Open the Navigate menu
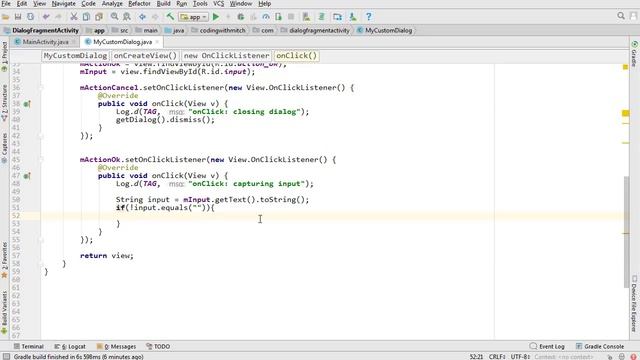Screen dimensions: 640x360 point(64,4)
